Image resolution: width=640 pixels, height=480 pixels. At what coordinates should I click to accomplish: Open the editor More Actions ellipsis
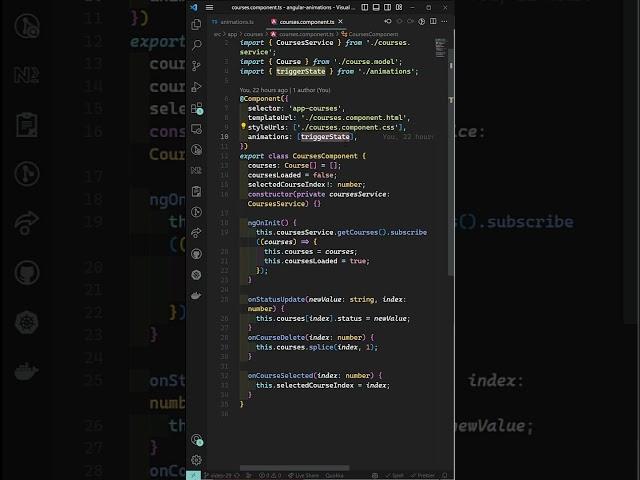coord(444,21)
